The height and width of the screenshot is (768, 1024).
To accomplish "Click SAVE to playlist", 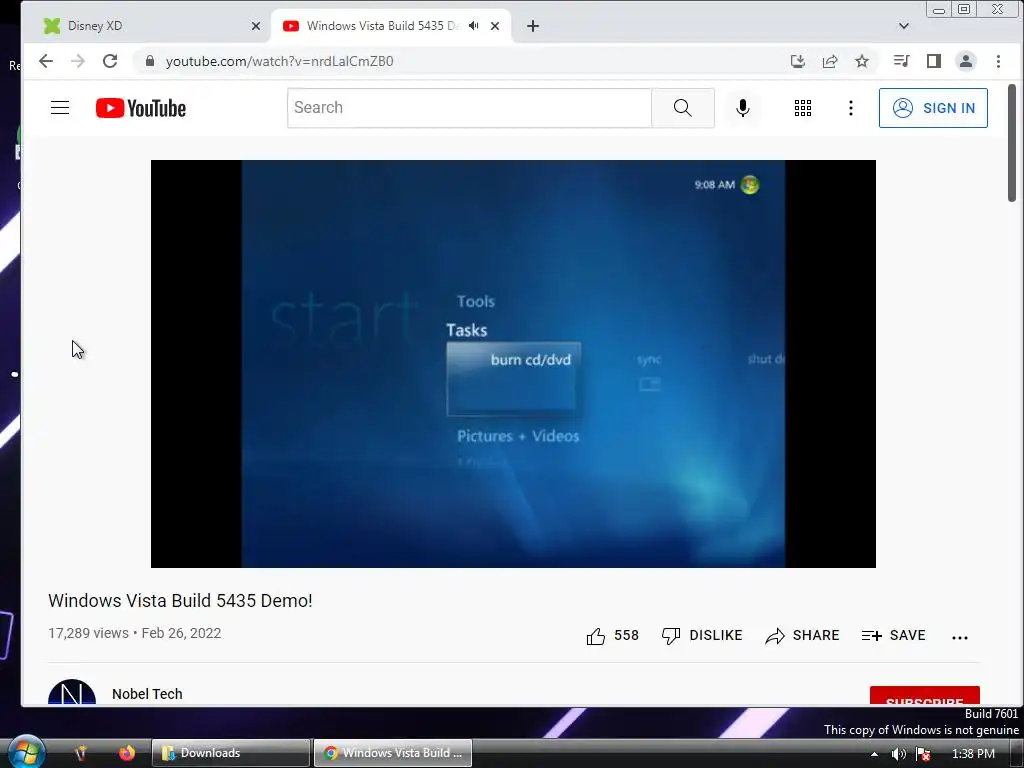I will [893, 635].
